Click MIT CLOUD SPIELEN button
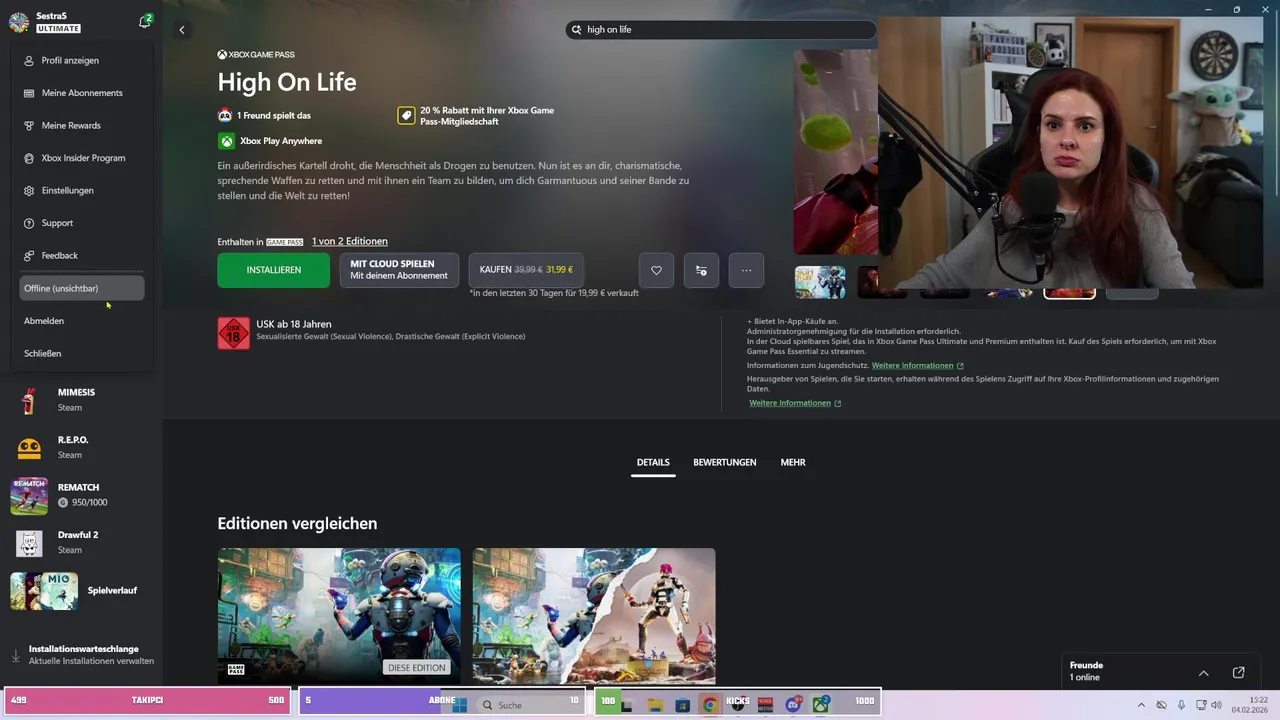The width and height of the screenshot is (1280, 720). [x=399, y=270]
